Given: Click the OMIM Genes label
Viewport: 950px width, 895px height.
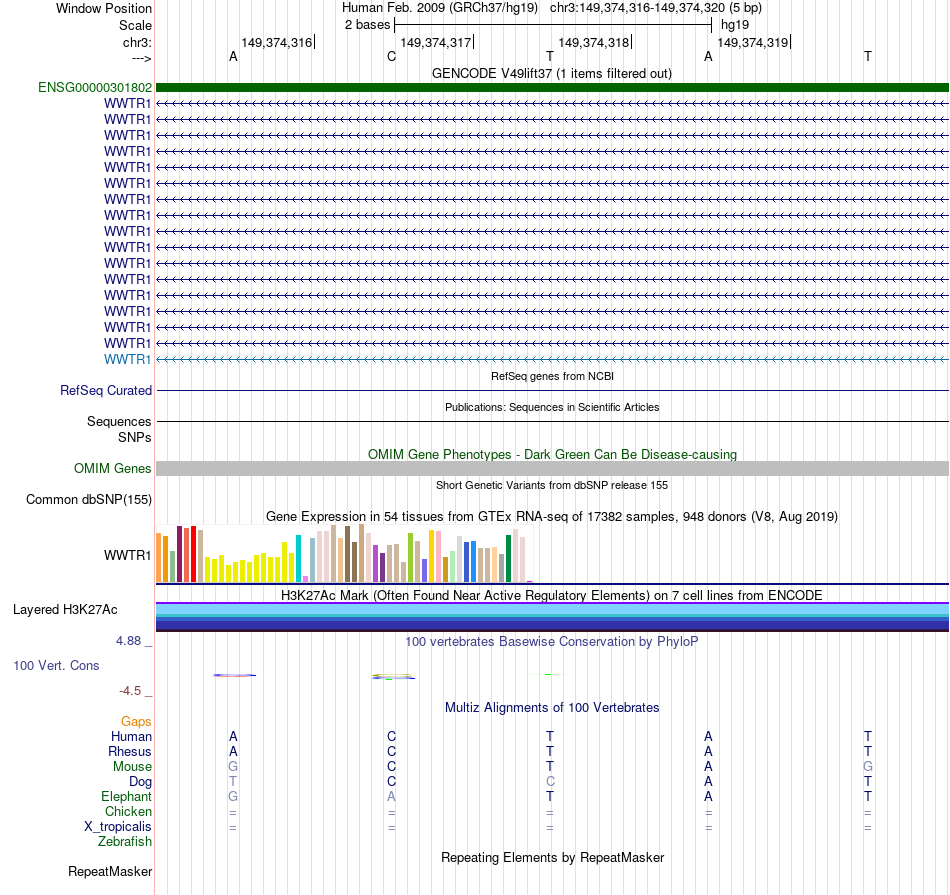Looking at the screenshot, I should pyautogui.click(x=112, y=468).
